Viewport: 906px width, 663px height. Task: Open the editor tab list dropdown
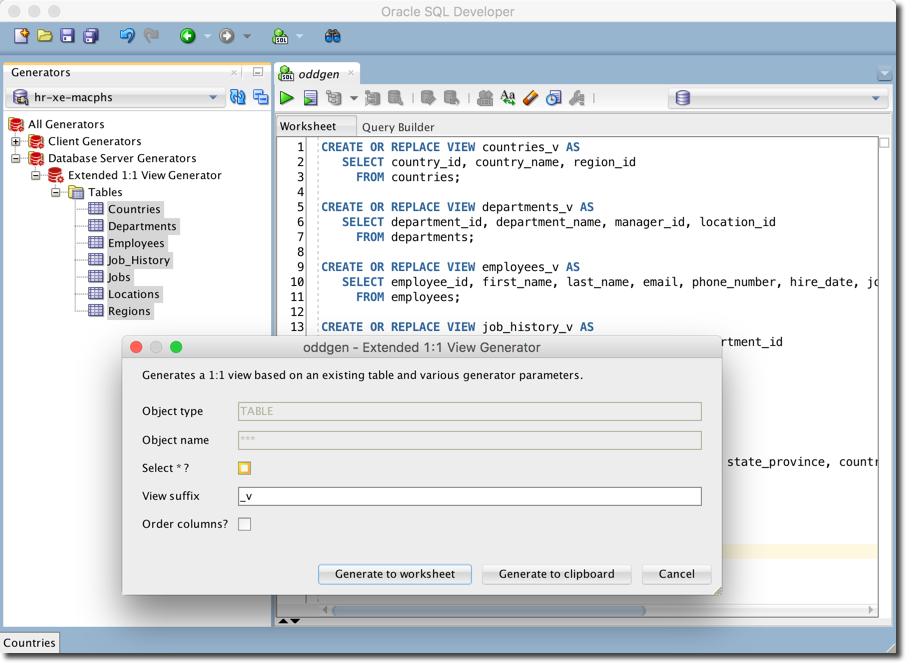(x=884, y=74)
